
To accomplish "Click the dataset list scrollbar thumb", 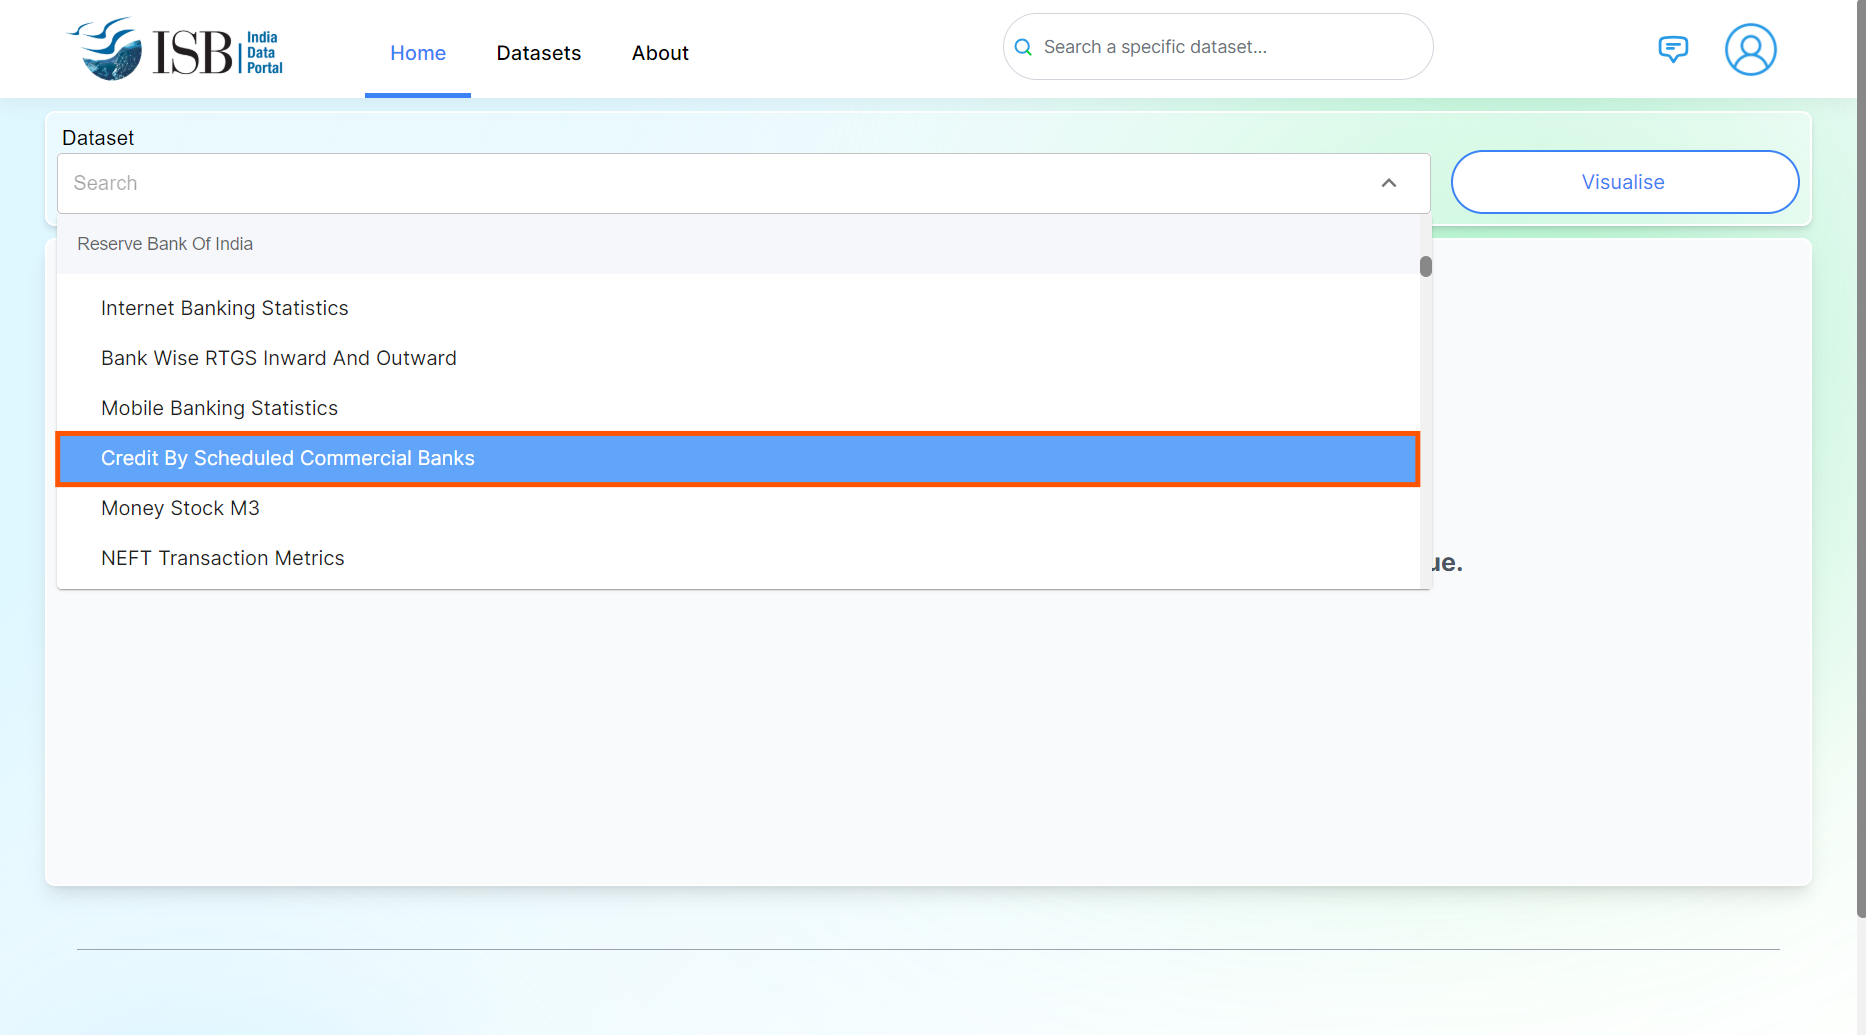I will coord(1425,266).
